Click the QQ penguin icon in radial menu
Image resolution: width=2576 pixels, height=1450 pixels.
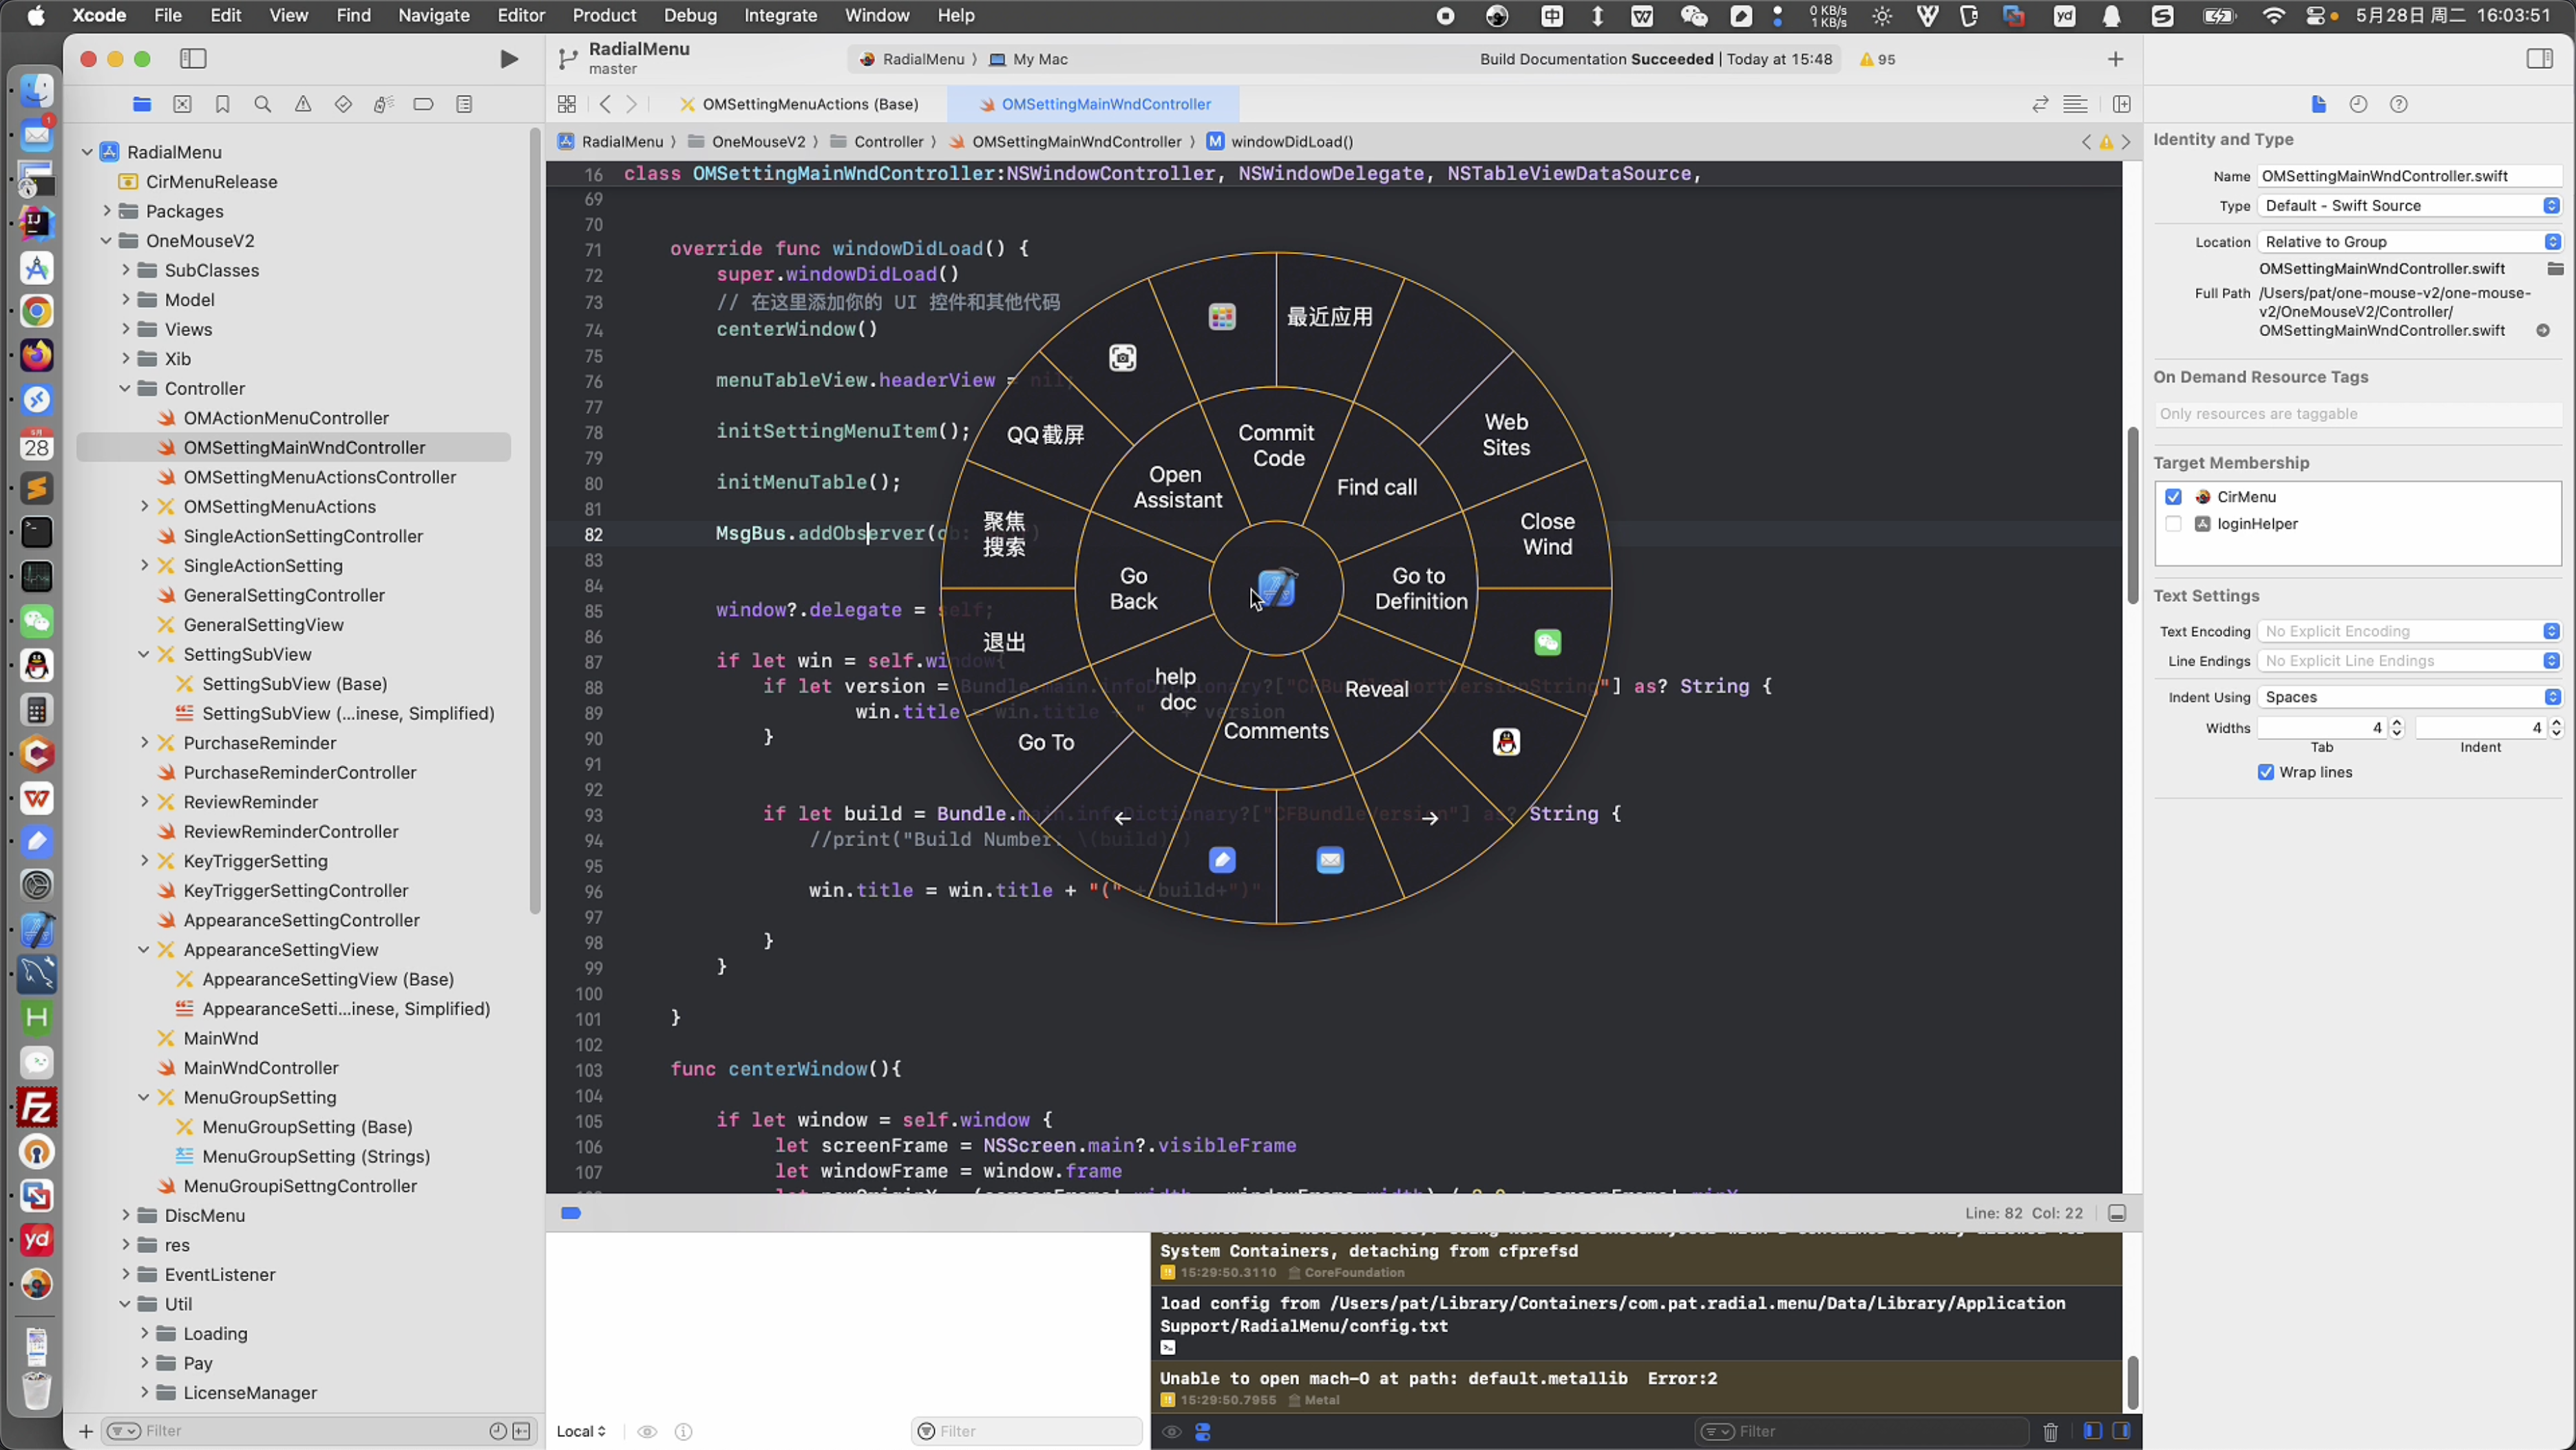1506,742
